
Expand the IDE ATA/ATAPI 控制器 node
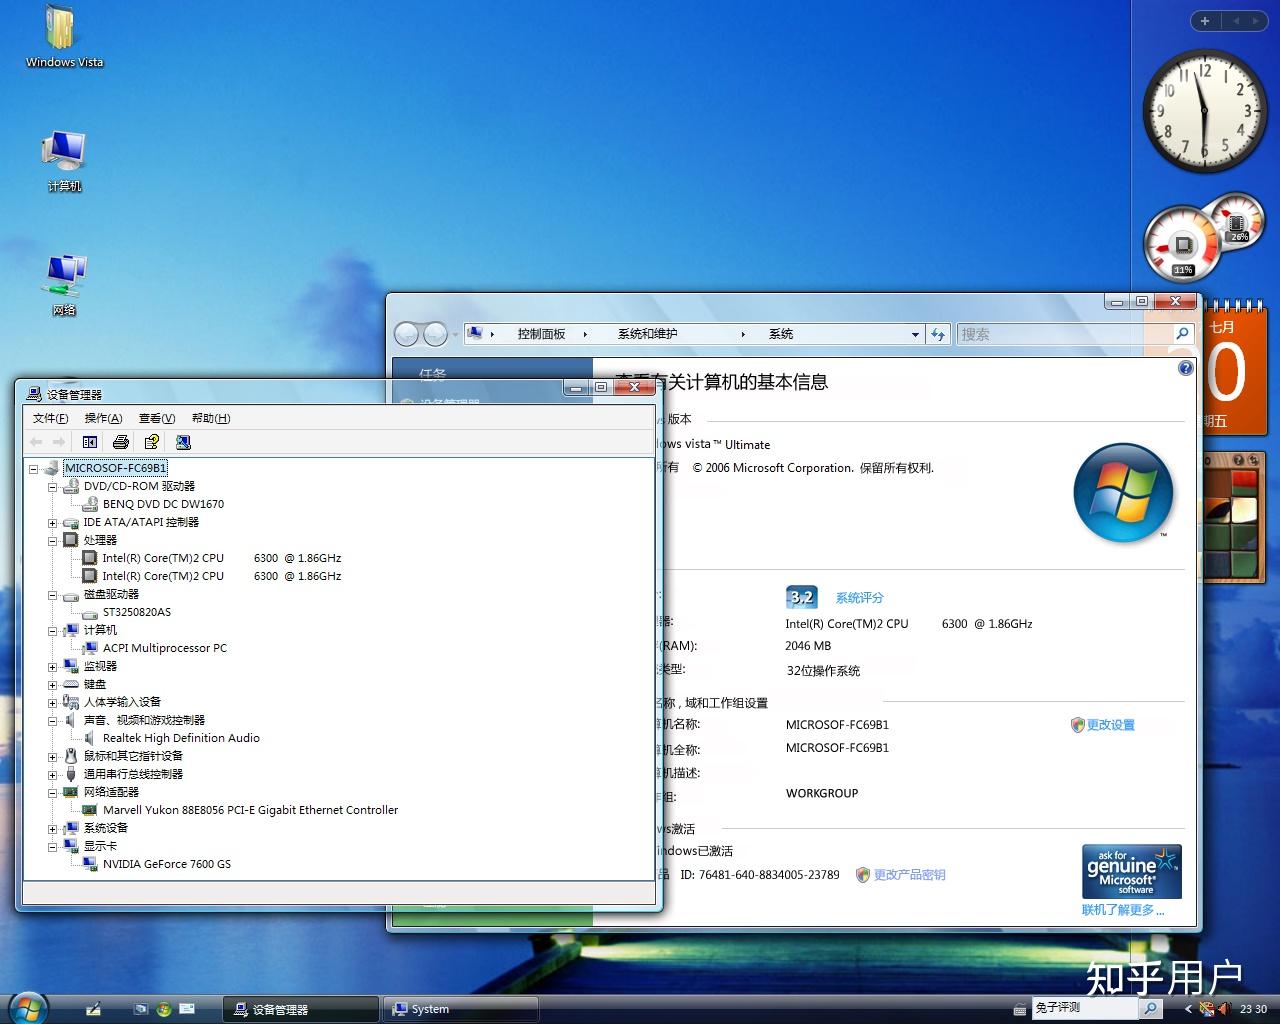coord(53,522)
